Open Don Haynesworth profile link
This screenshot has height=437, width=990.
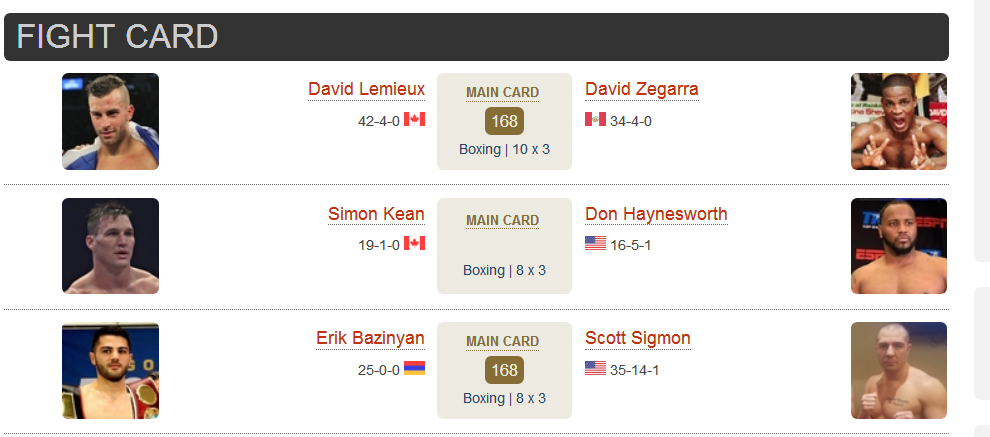(656, 214)
